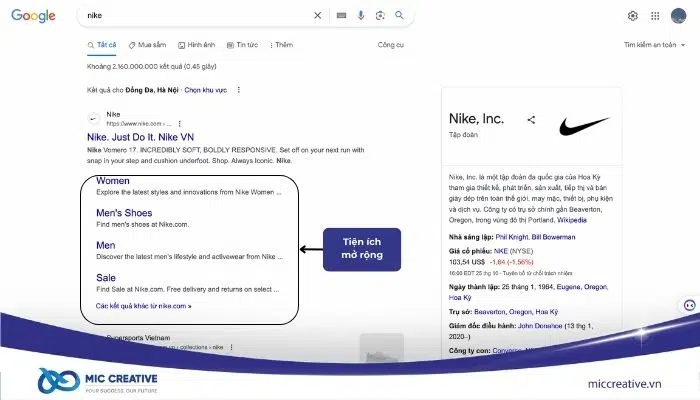This screenshot has width=700, height=400.
Task: Switch to the Tin tức tab
Action: [242, 45]
